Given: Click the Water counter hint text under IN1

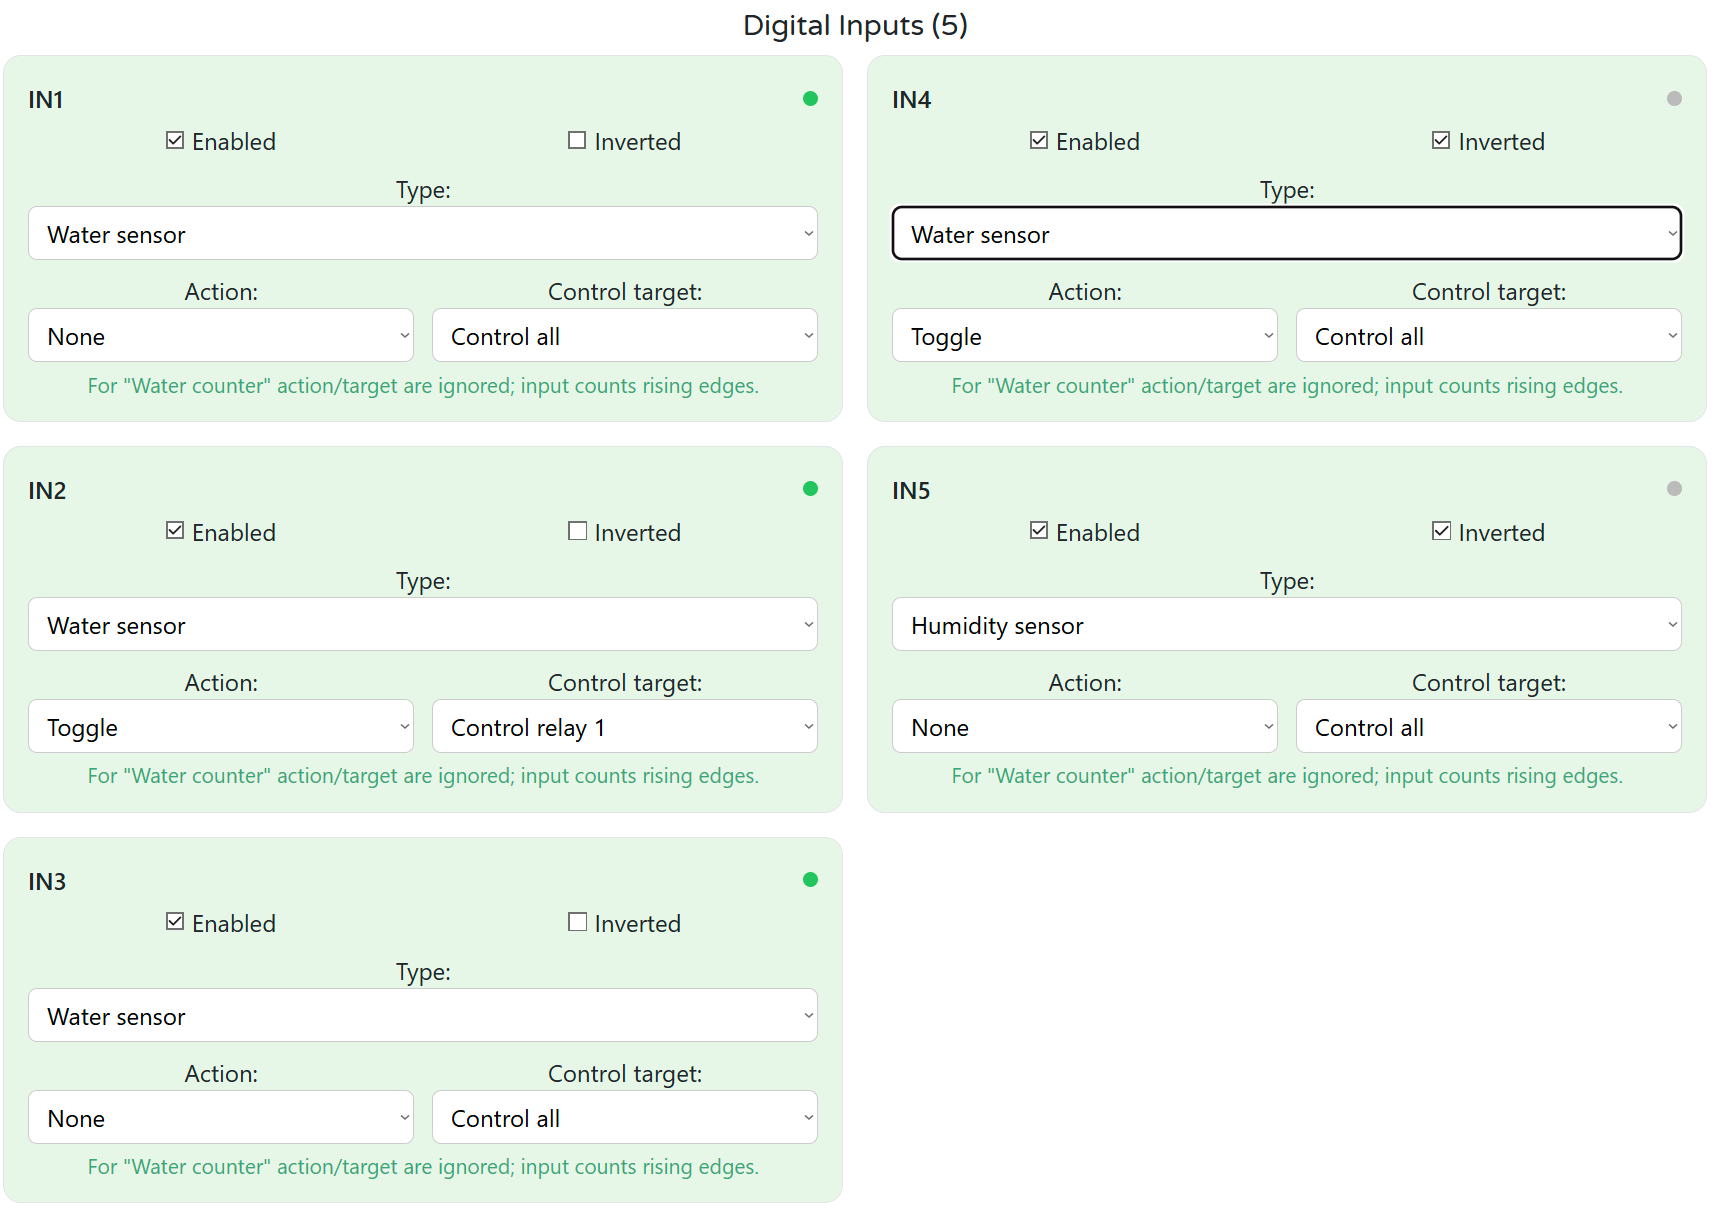Looking at the screenshot, I should click(x=422, y=385).
